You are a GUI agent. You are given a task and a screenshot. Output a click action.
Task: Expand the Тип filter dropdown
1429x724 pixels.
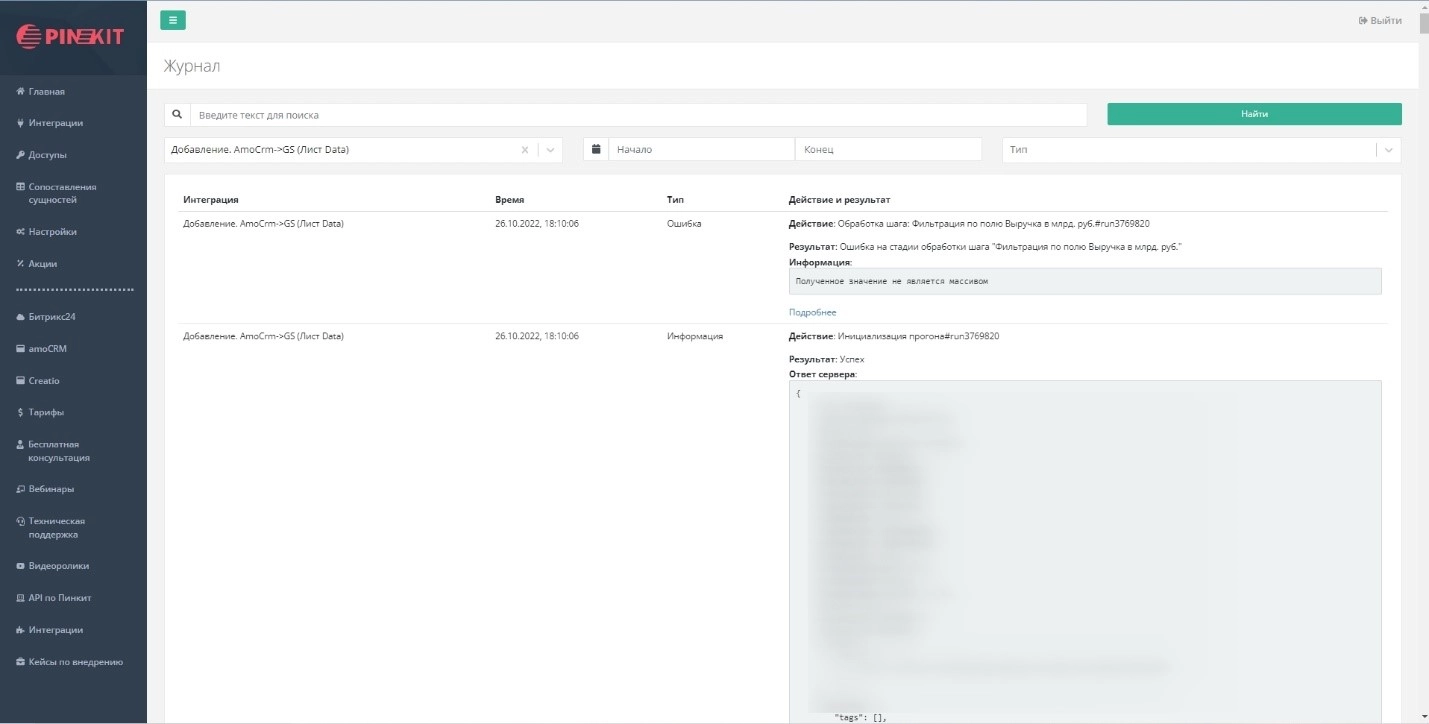pos(1388,150)
